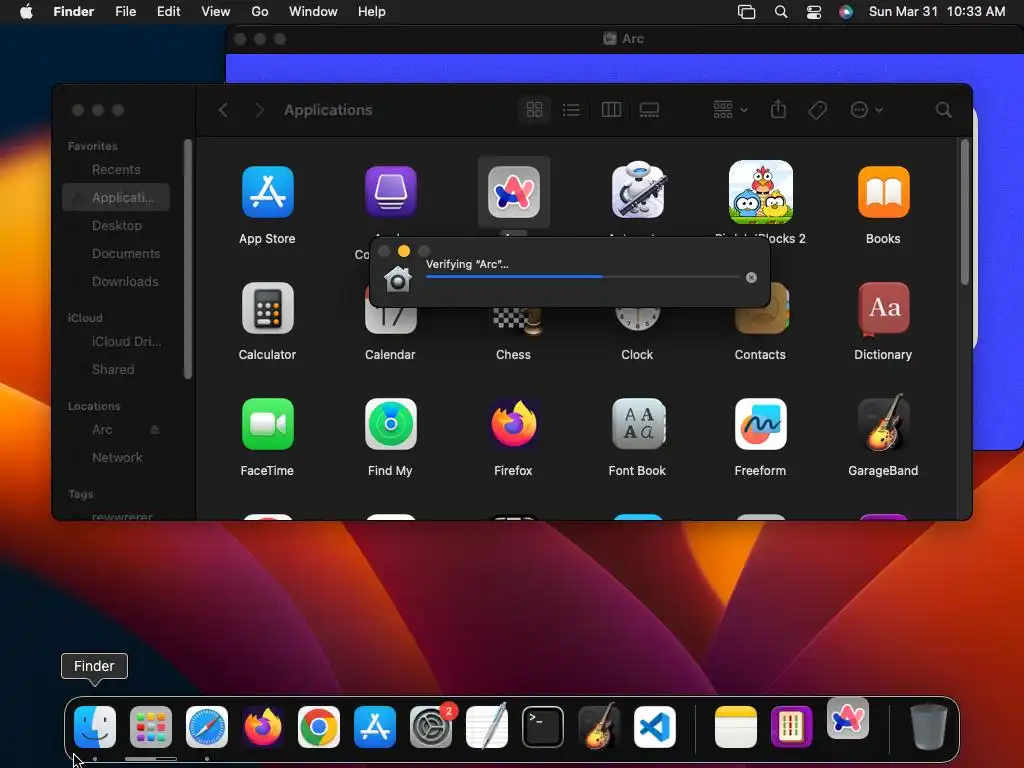Select Downloads in the sidebar
Viewport: 1024px width, 768px height.
[x=116, y=281]
